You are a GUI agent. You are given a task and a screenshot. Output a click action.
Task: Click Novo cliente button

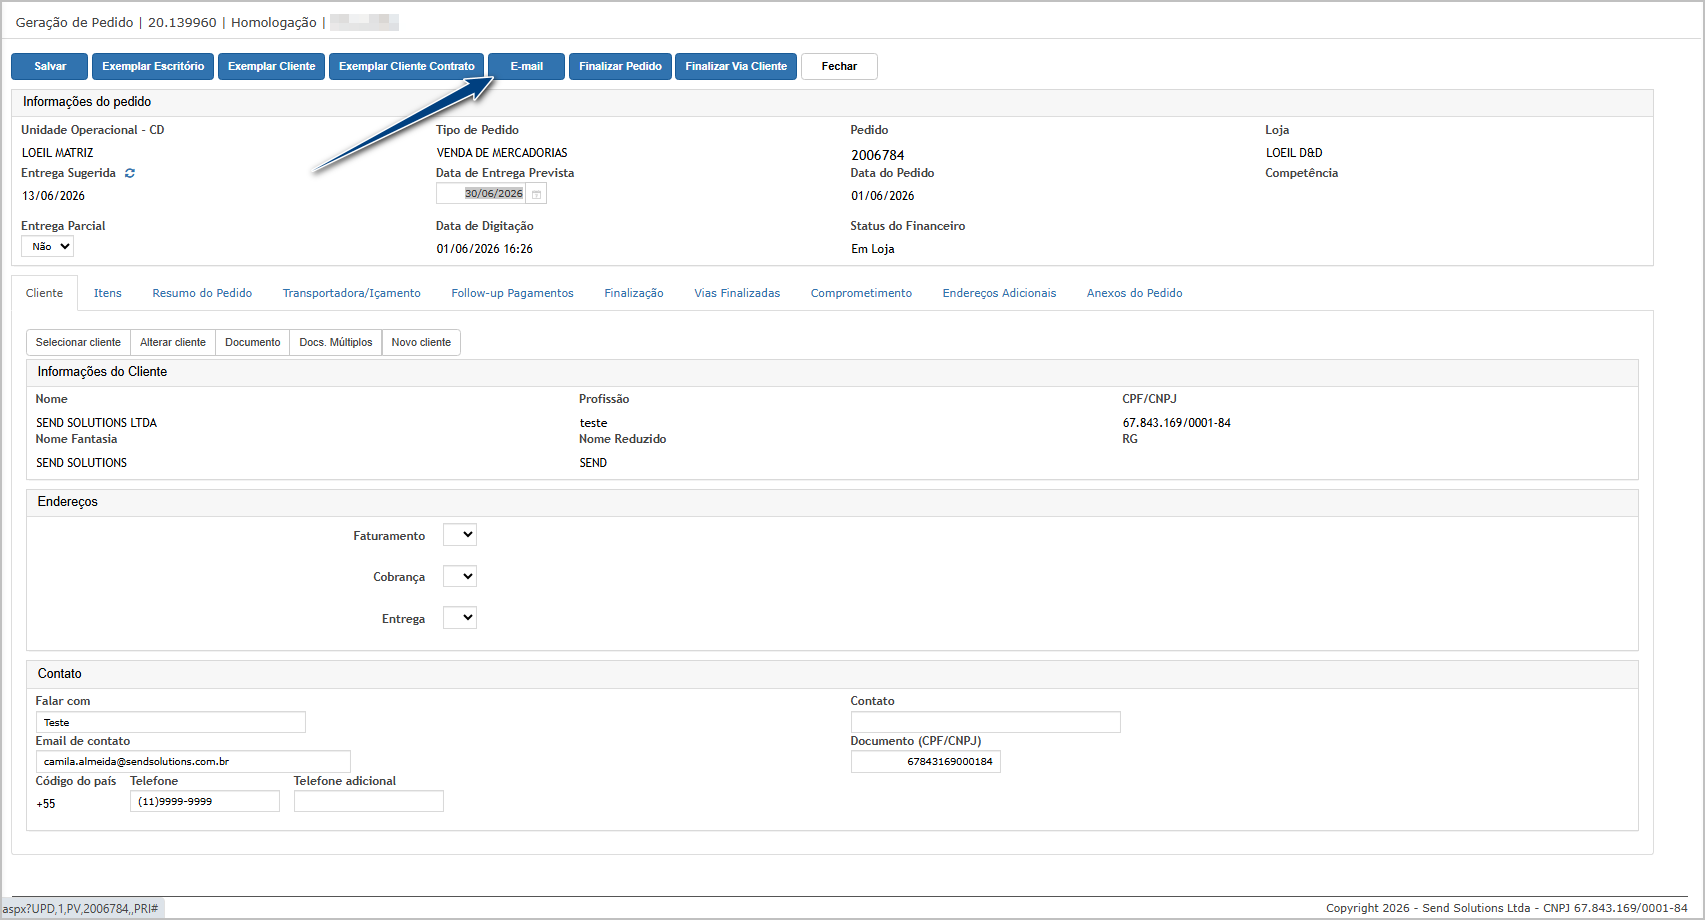pos(421,342)
